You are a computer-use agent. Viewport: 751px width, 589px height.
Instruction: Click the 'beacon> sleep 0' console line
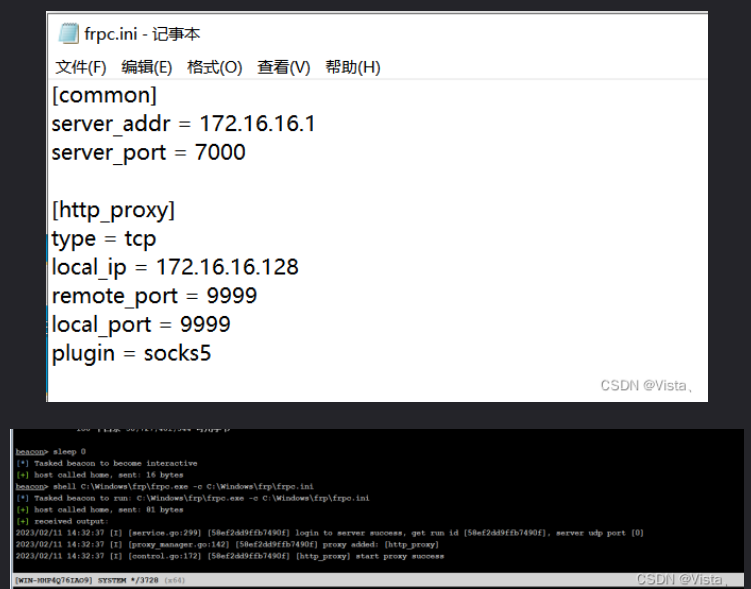51,452
